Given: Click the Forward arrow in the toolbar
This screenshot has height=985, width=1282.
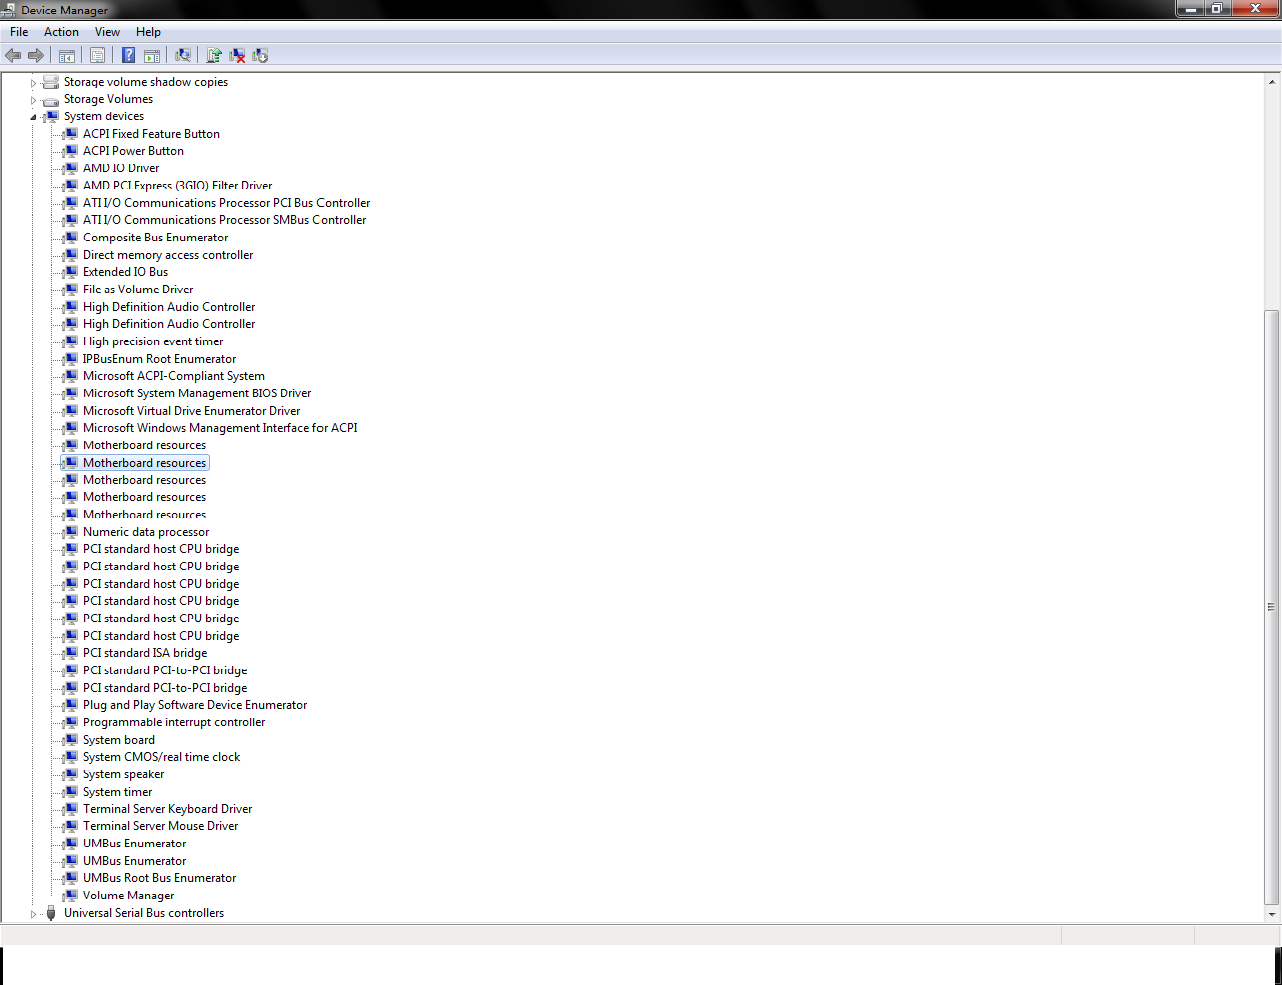Looking at the screenshot, I should click(36, 56).
